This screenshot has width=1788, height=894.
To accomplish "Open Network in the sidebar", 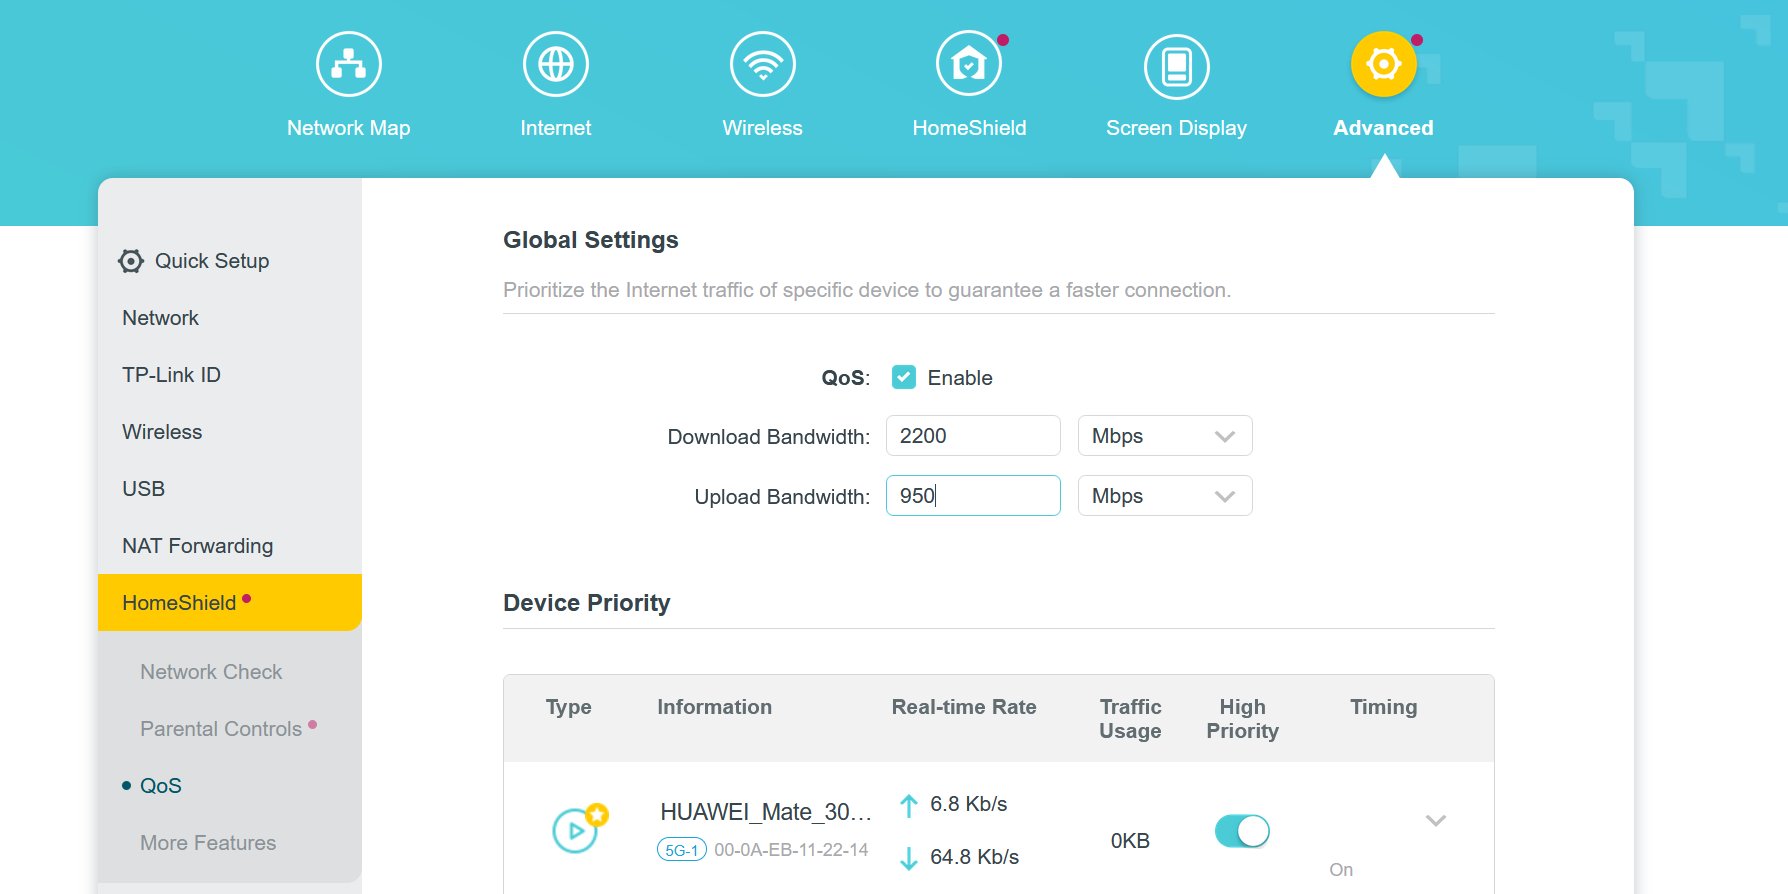I will tap(160, 318).
